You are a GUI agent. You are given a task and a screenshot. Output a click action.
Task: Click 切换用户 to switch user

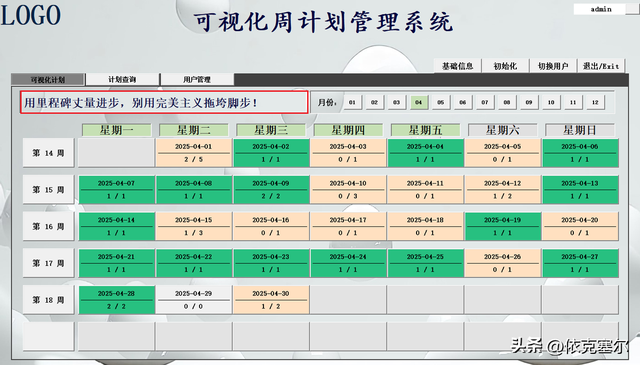553,66
